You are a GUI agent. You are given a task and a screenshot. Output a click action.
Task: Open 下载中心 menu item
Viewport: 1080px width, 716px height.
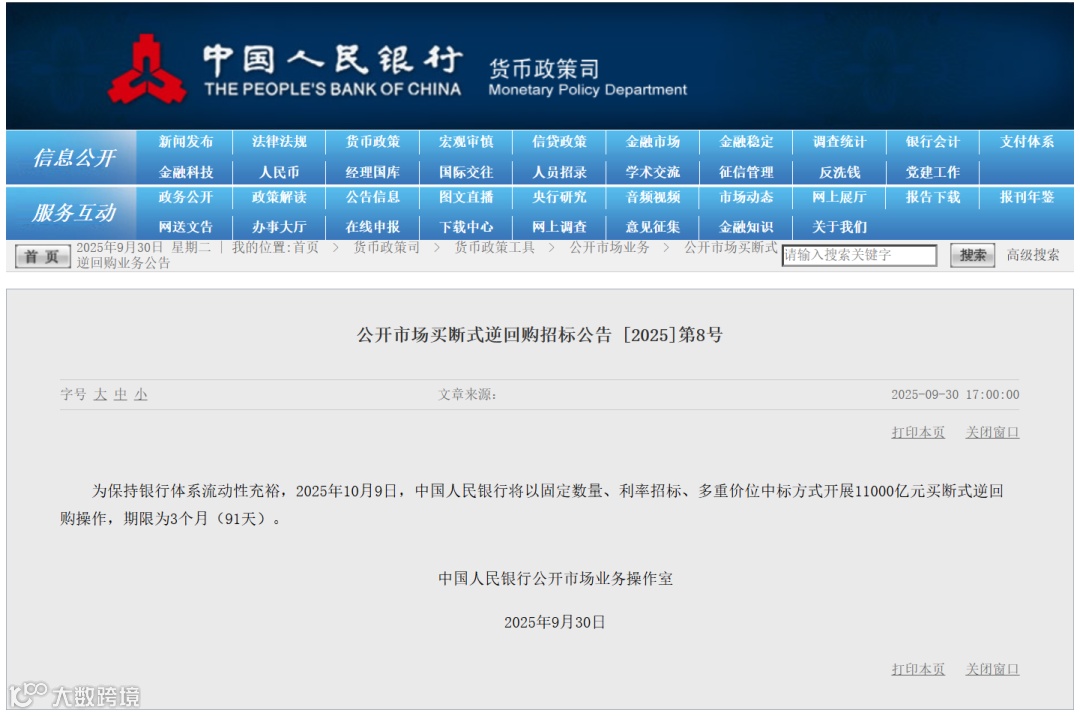pyautogui.click(x=466, y=227)
